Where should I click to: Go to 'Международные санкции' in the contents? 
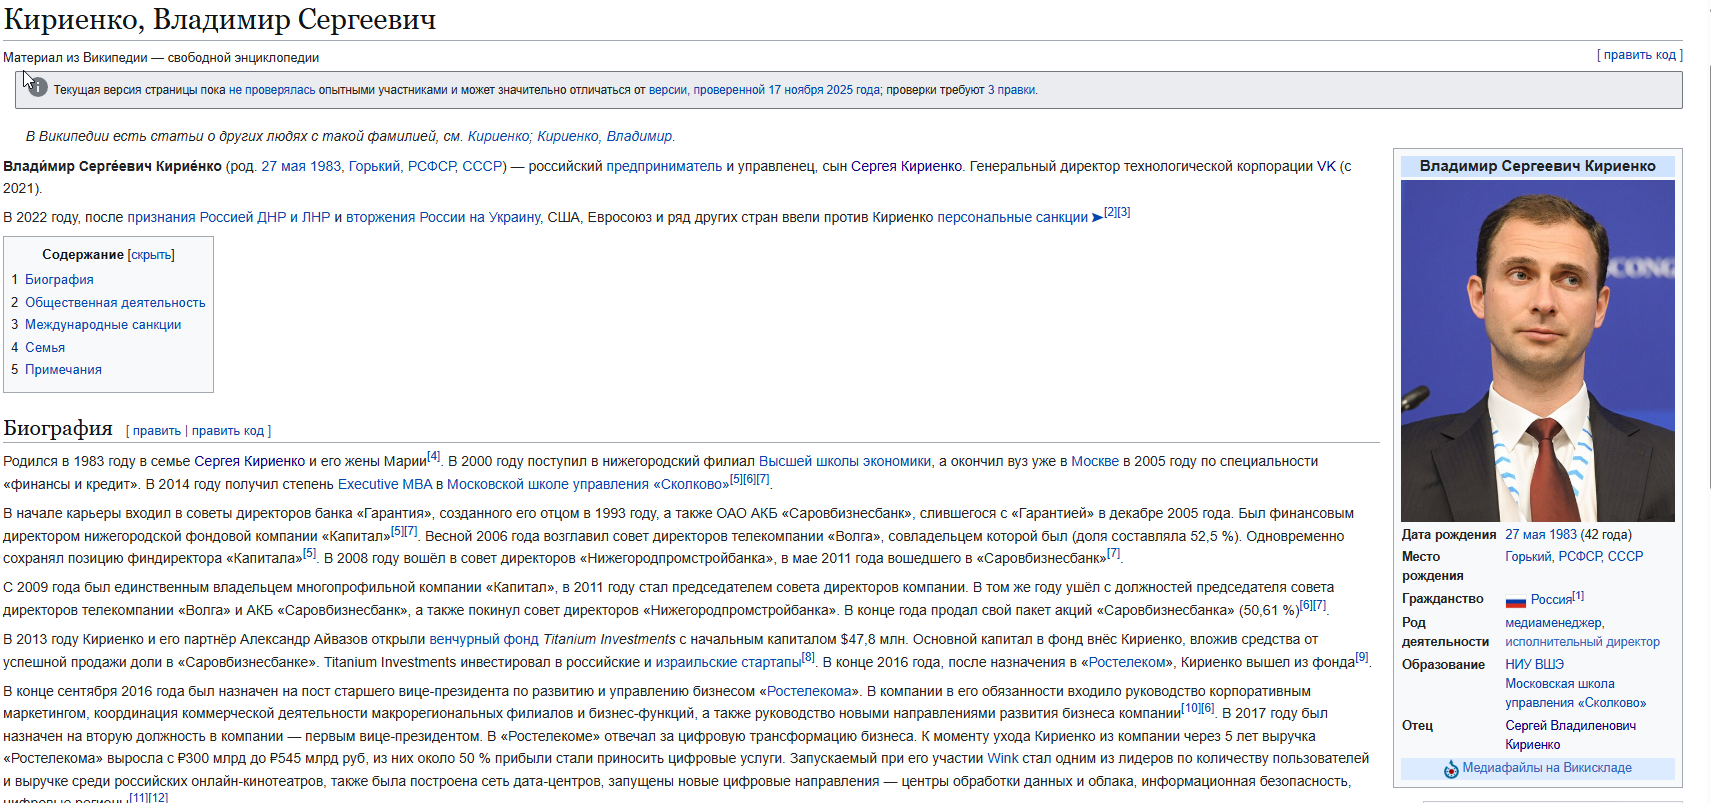[103, 325]
